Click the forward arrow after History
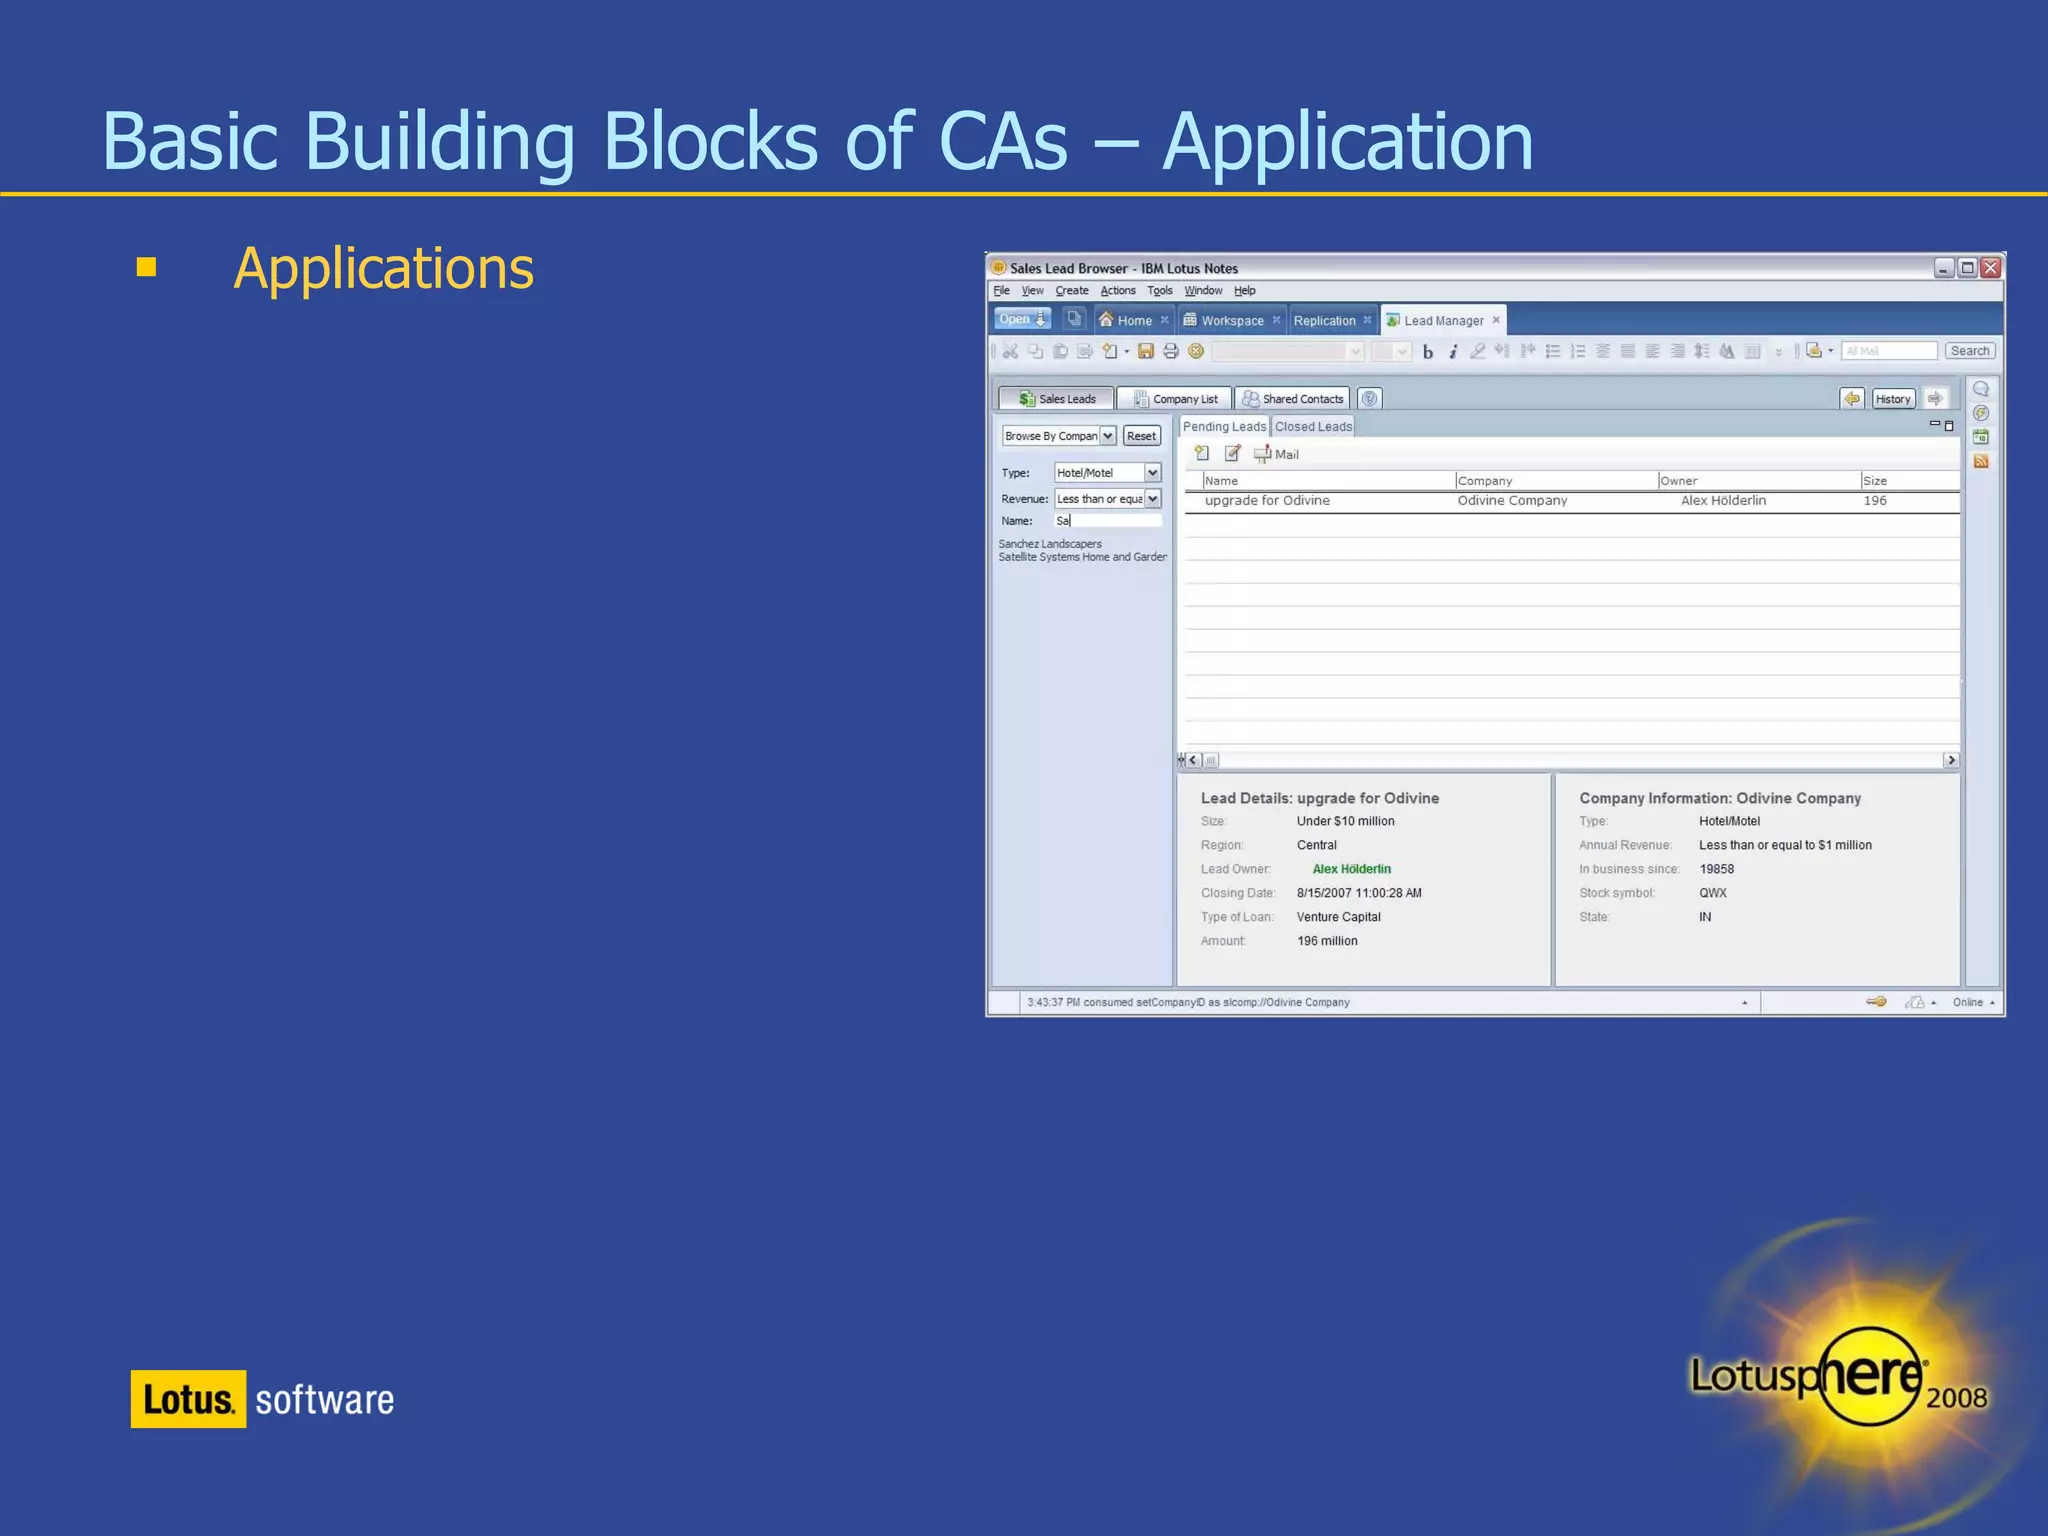Image resolution: width=2048 pixels, height=1536 pixels. [x=1935, y=399]
